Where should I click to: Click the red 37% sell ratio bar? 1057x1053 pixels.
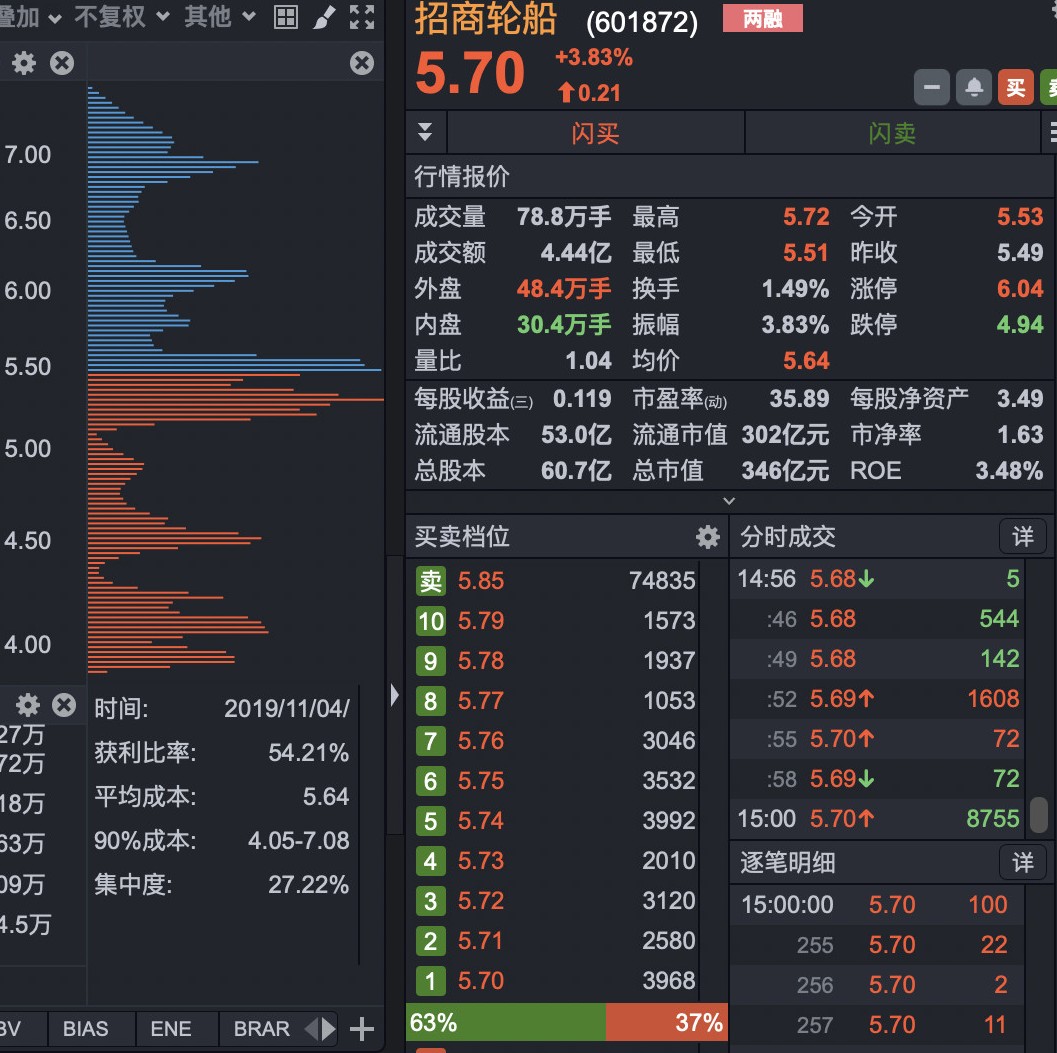[x=667, y=1022]
